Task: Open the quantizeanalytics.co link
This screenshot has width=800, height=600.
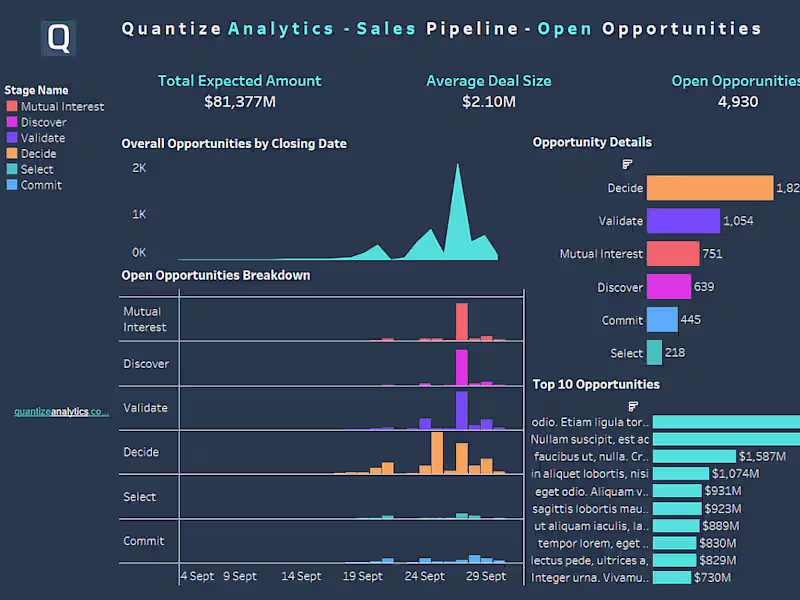Action: tap(61, 411)
